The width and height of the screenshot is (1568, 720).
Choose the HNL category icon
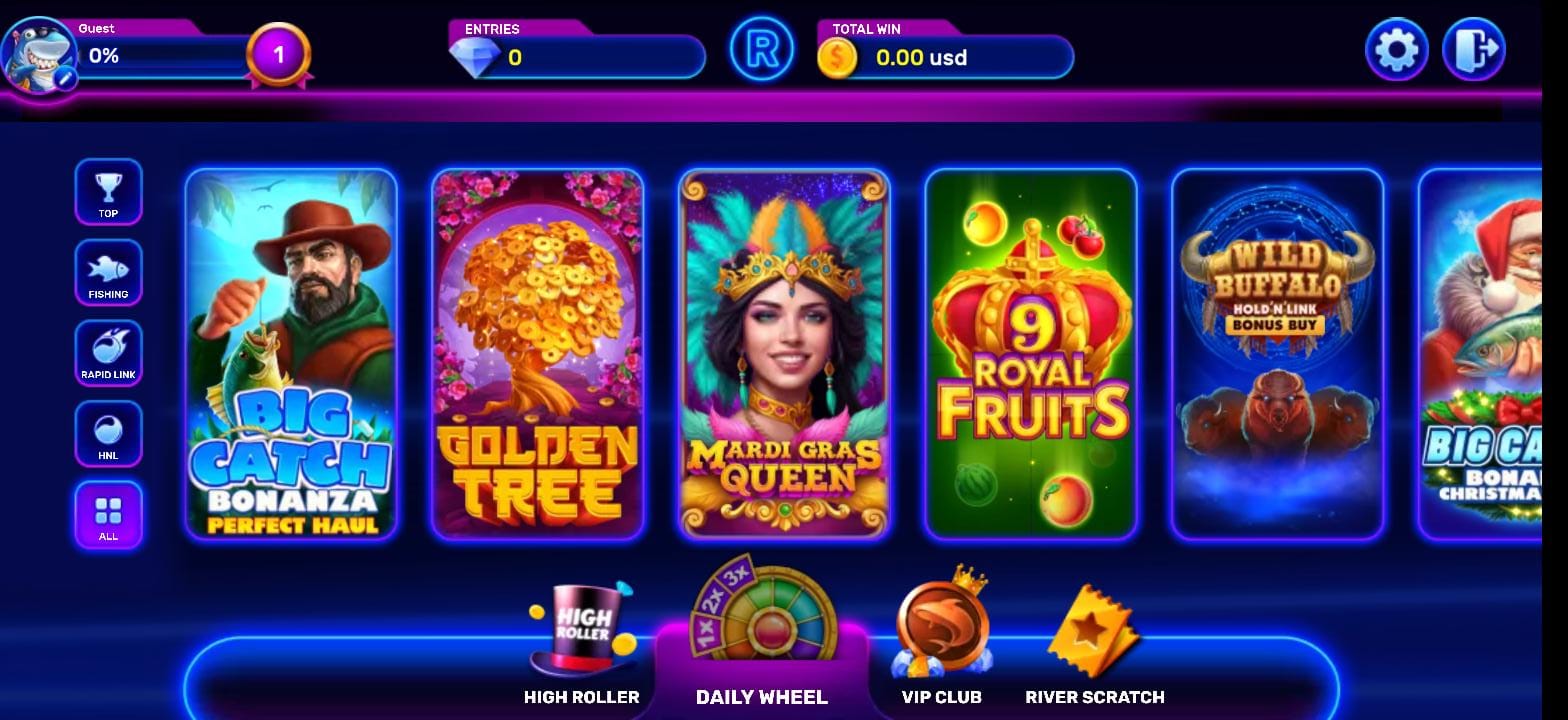coord(108,434)
